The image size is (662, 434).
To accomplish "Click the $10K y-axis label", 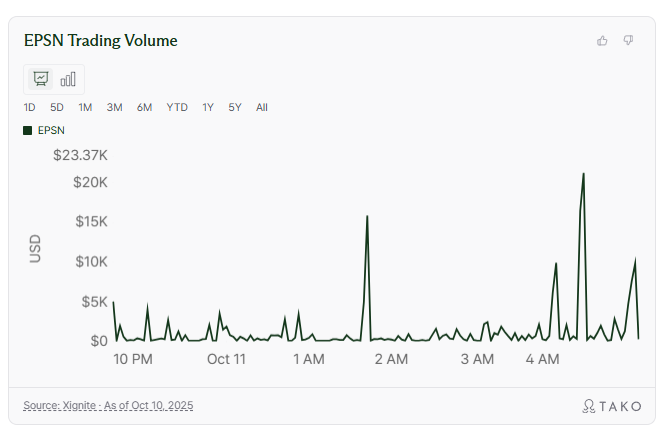I will point(91,262).
